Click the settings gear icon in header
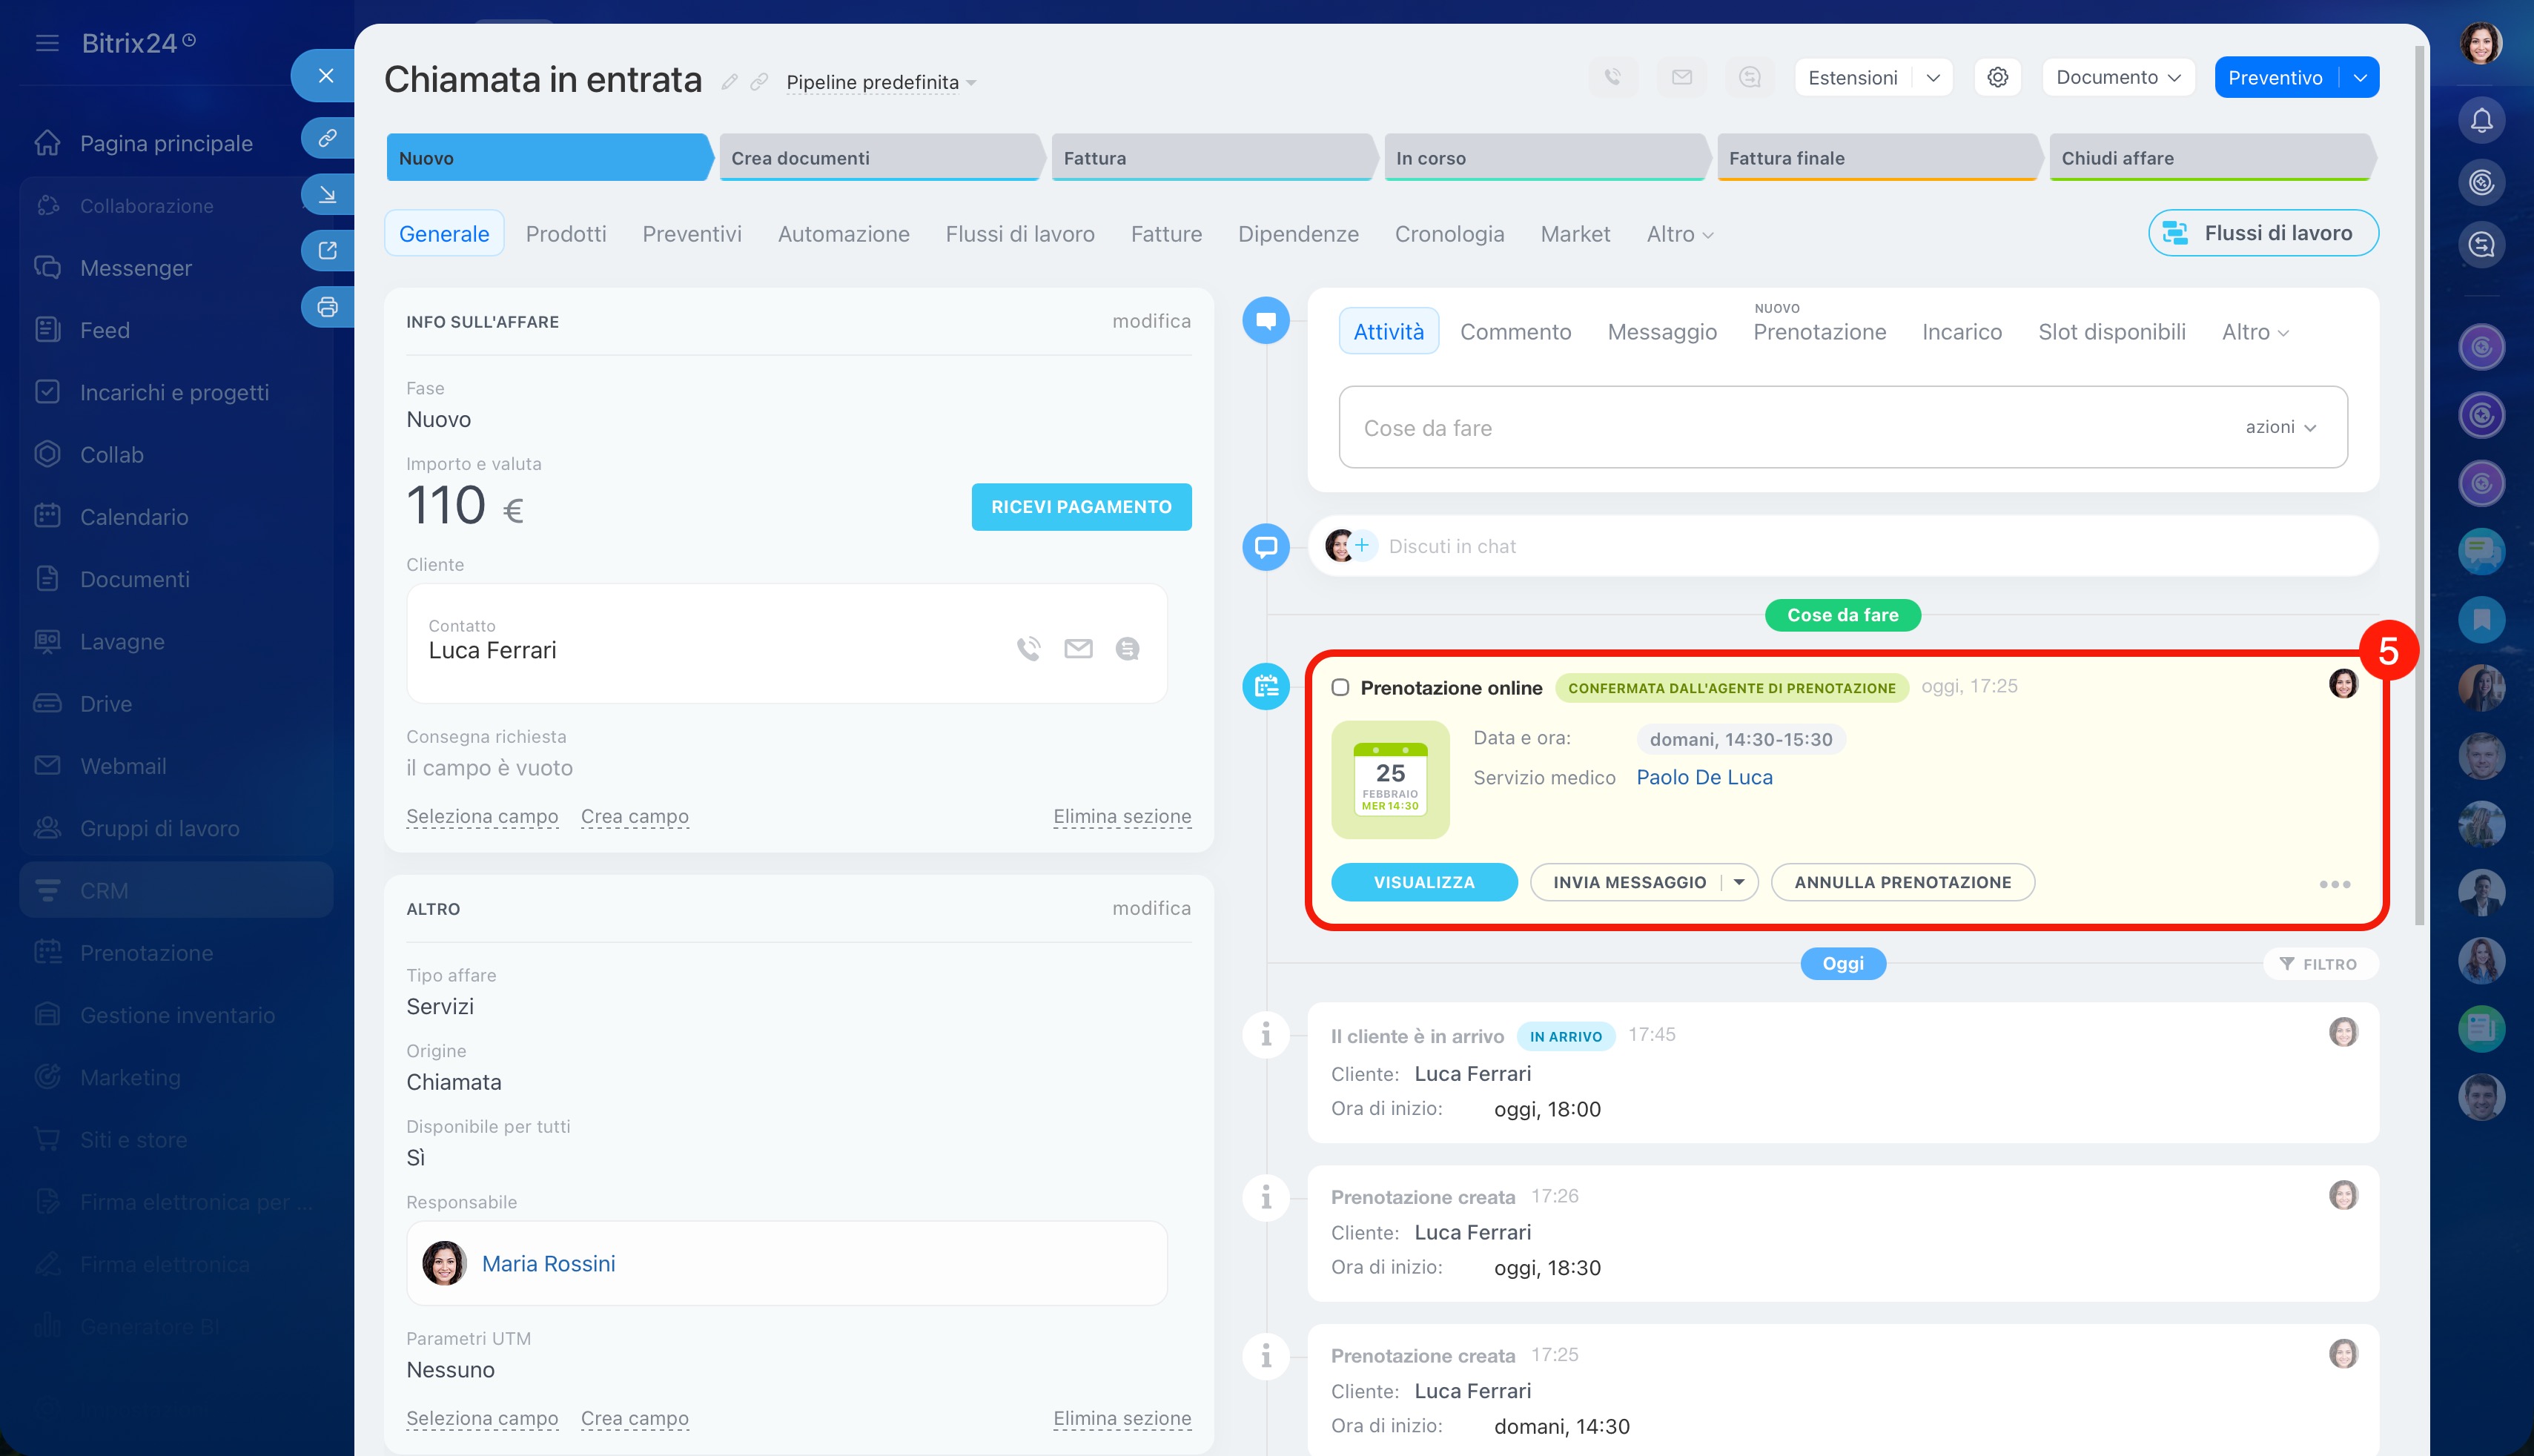This screenshot has width=2534, height=1456. point(1997,77)
